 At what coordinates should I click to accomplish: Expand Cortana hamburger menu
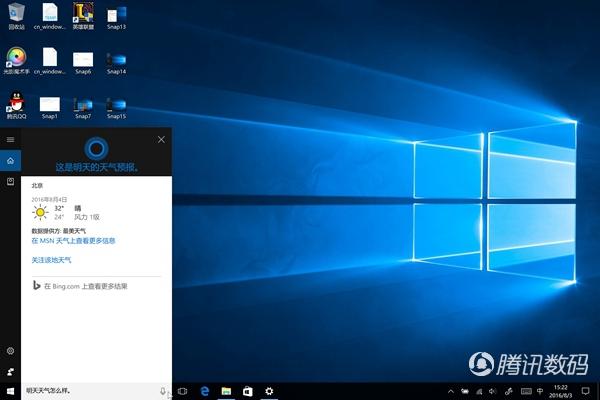[10, 139]
